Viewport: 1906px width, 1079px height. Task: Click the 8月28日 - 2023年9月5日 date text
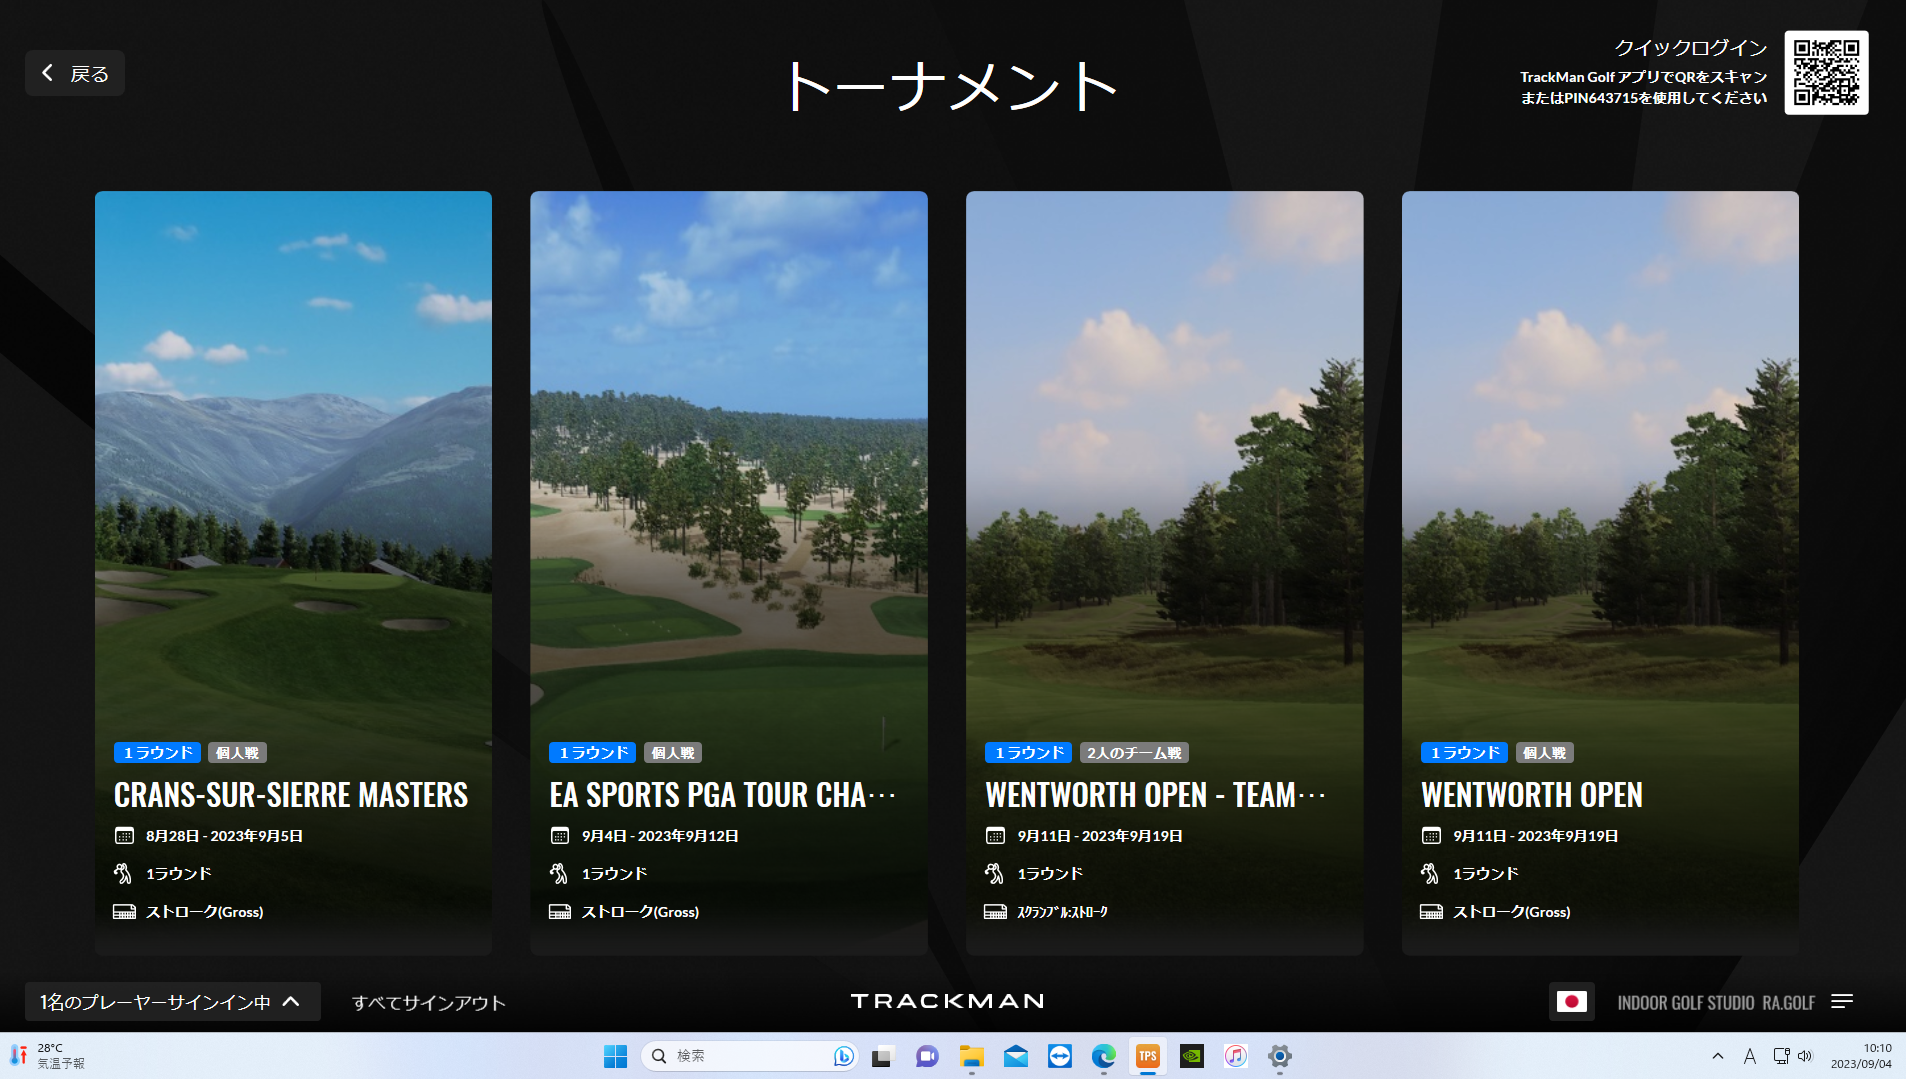(x=224, y=836)
